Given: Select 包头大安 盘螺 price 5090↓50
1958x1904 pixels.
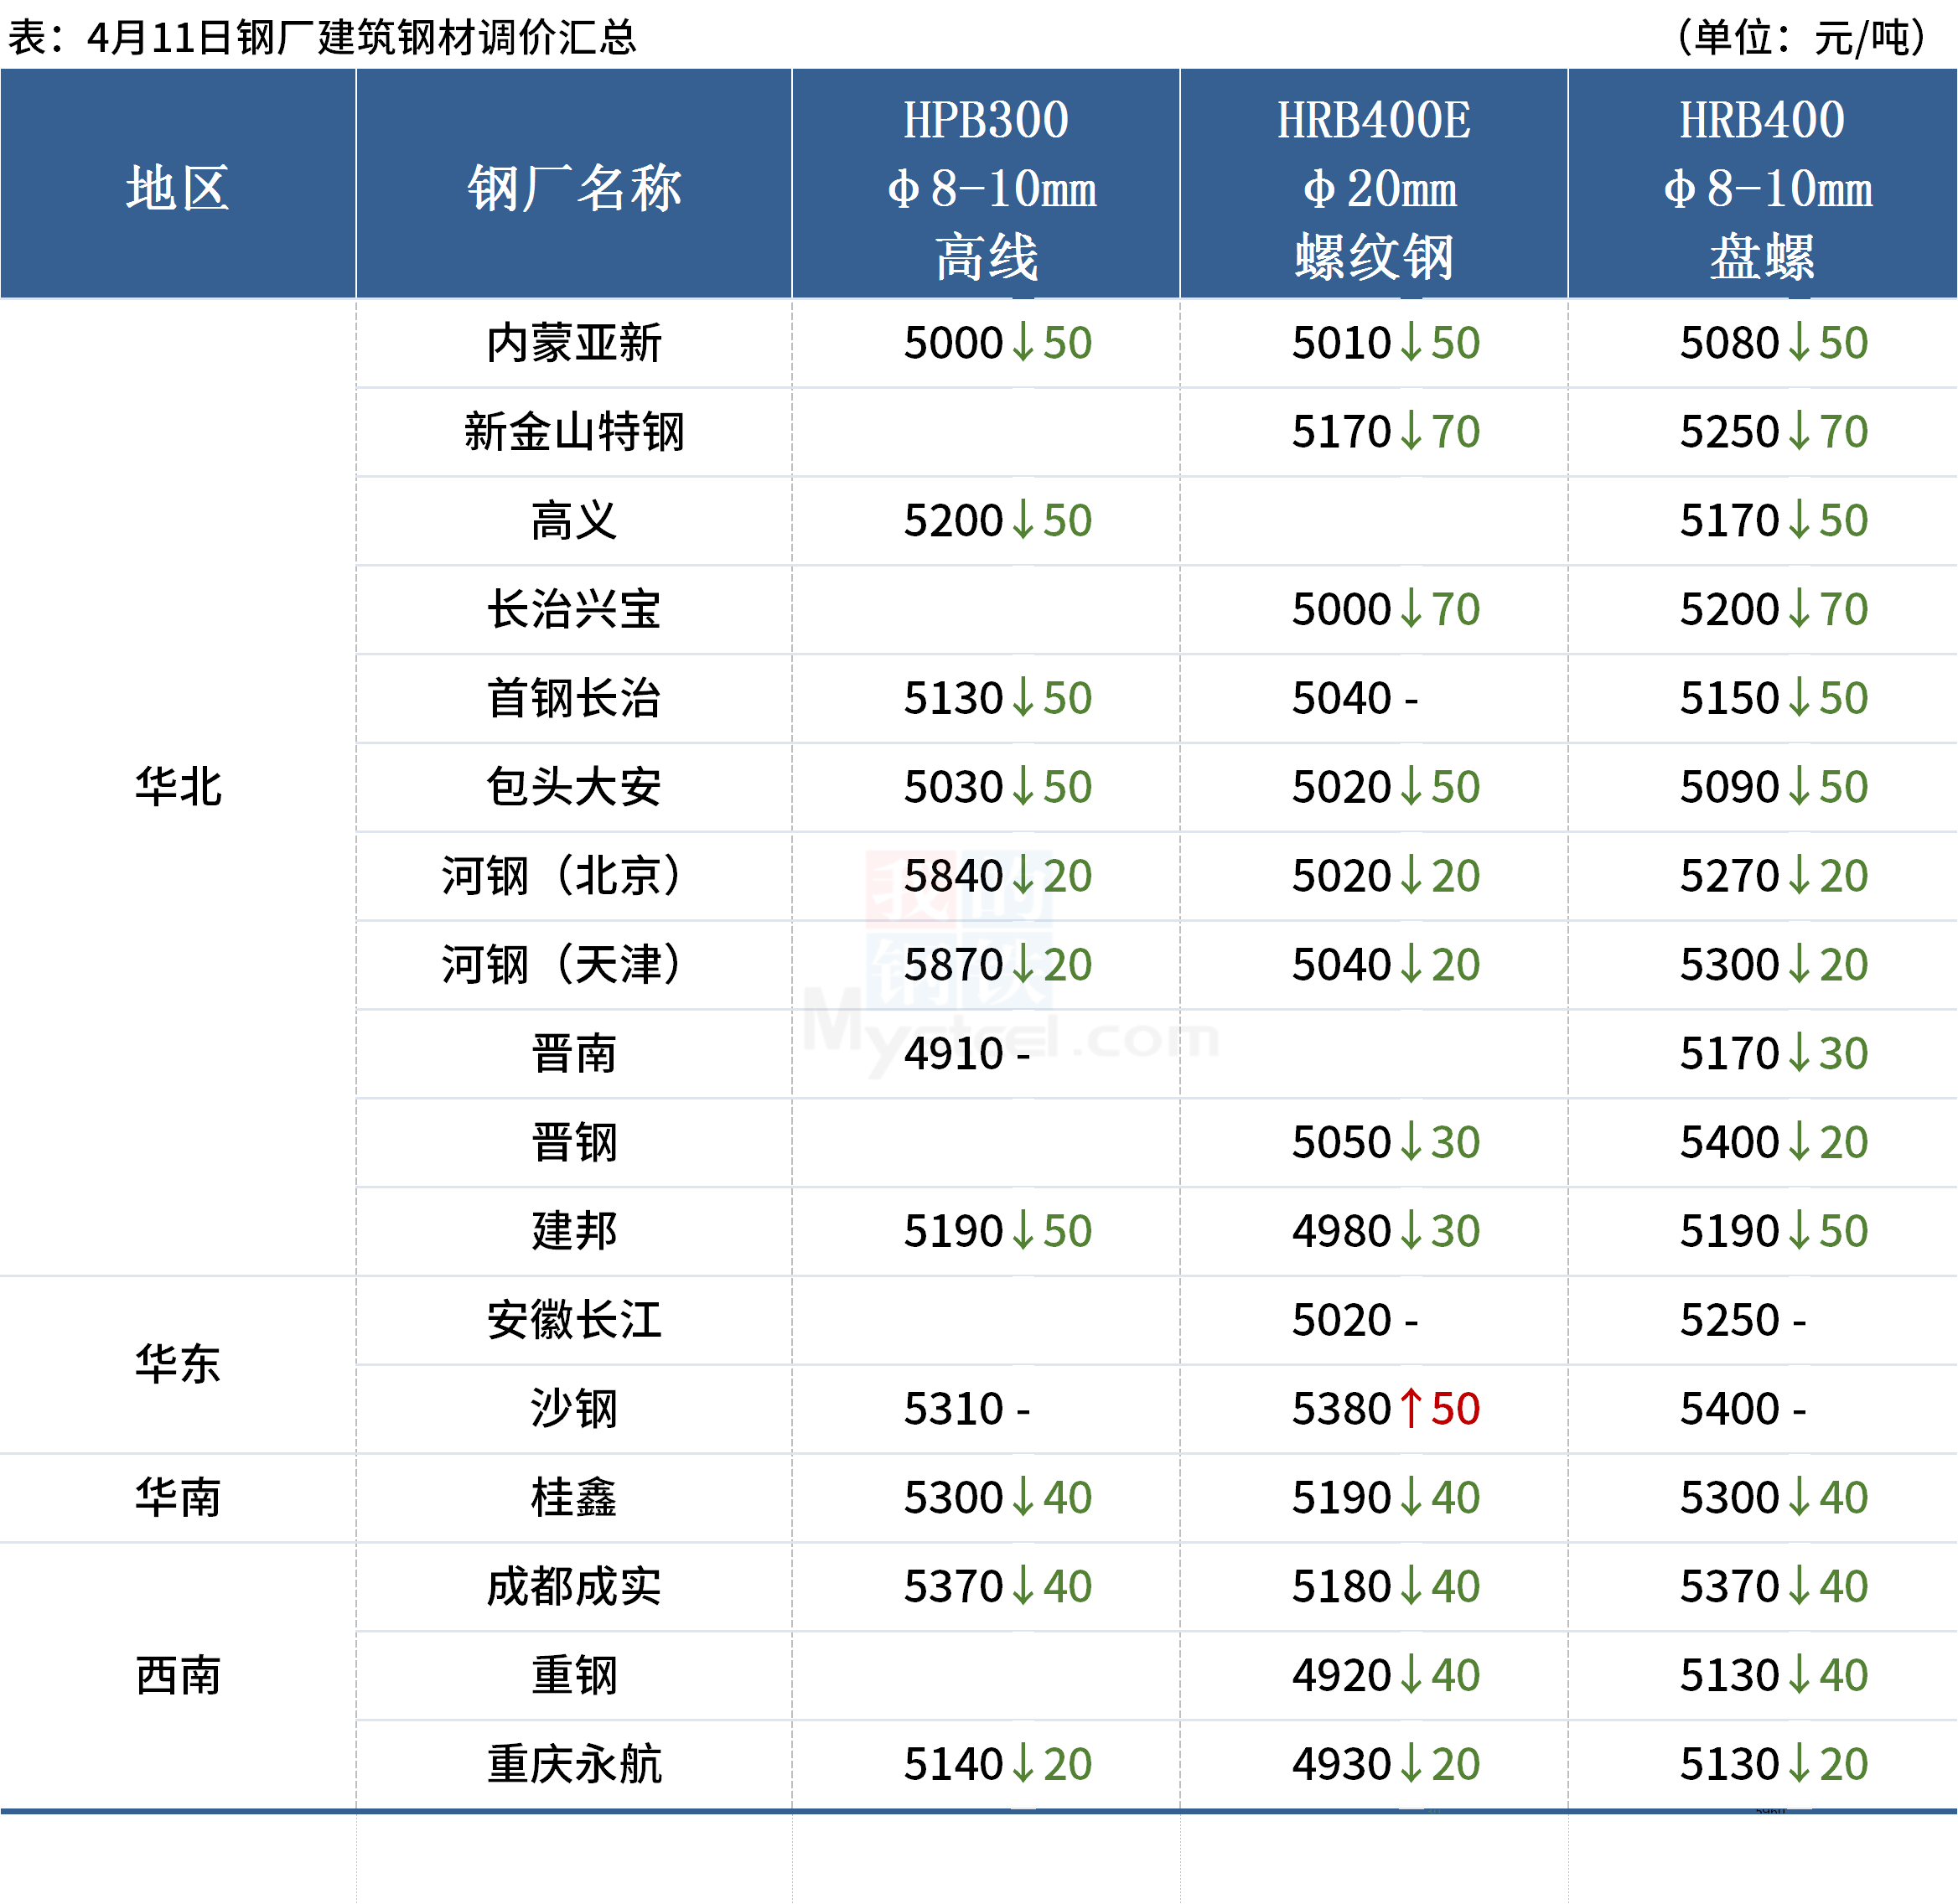Looking at the screenshot, I should point(1774,787).
